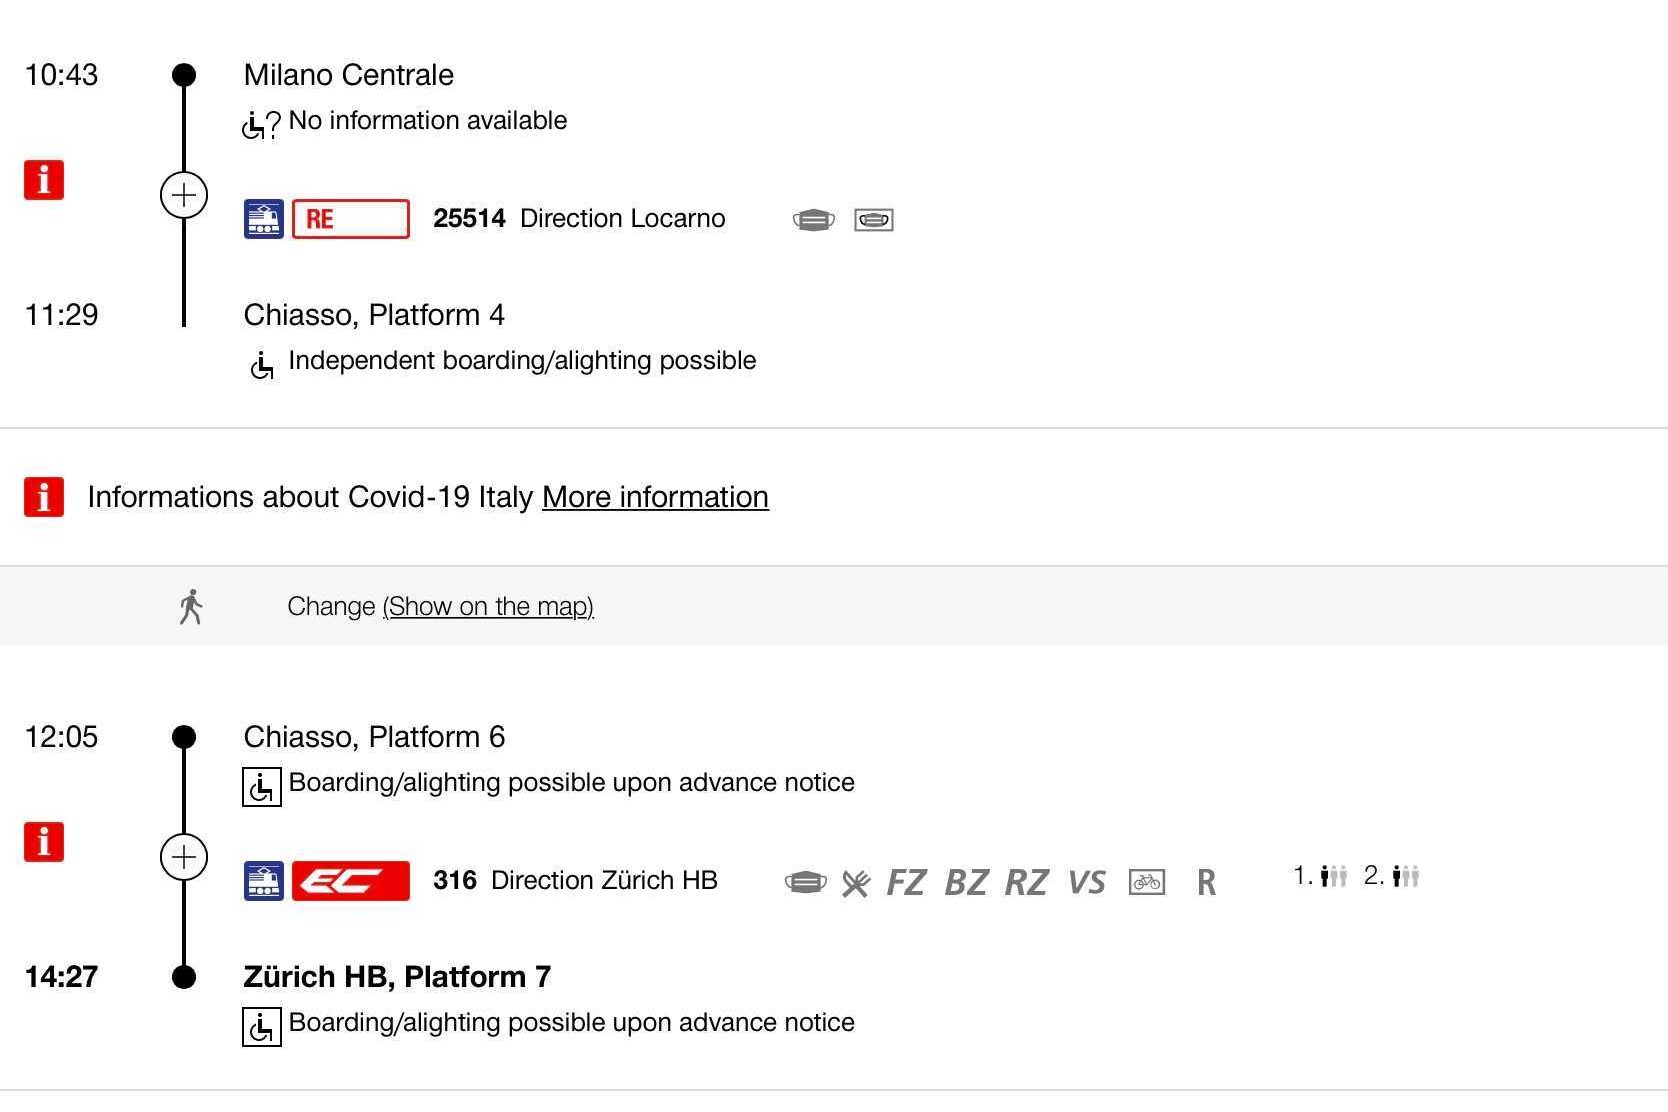Screen dimensions: 1668x1112
Task: Click red info icon beside Covid-19 Italy notice
Action: coord(44,497)
